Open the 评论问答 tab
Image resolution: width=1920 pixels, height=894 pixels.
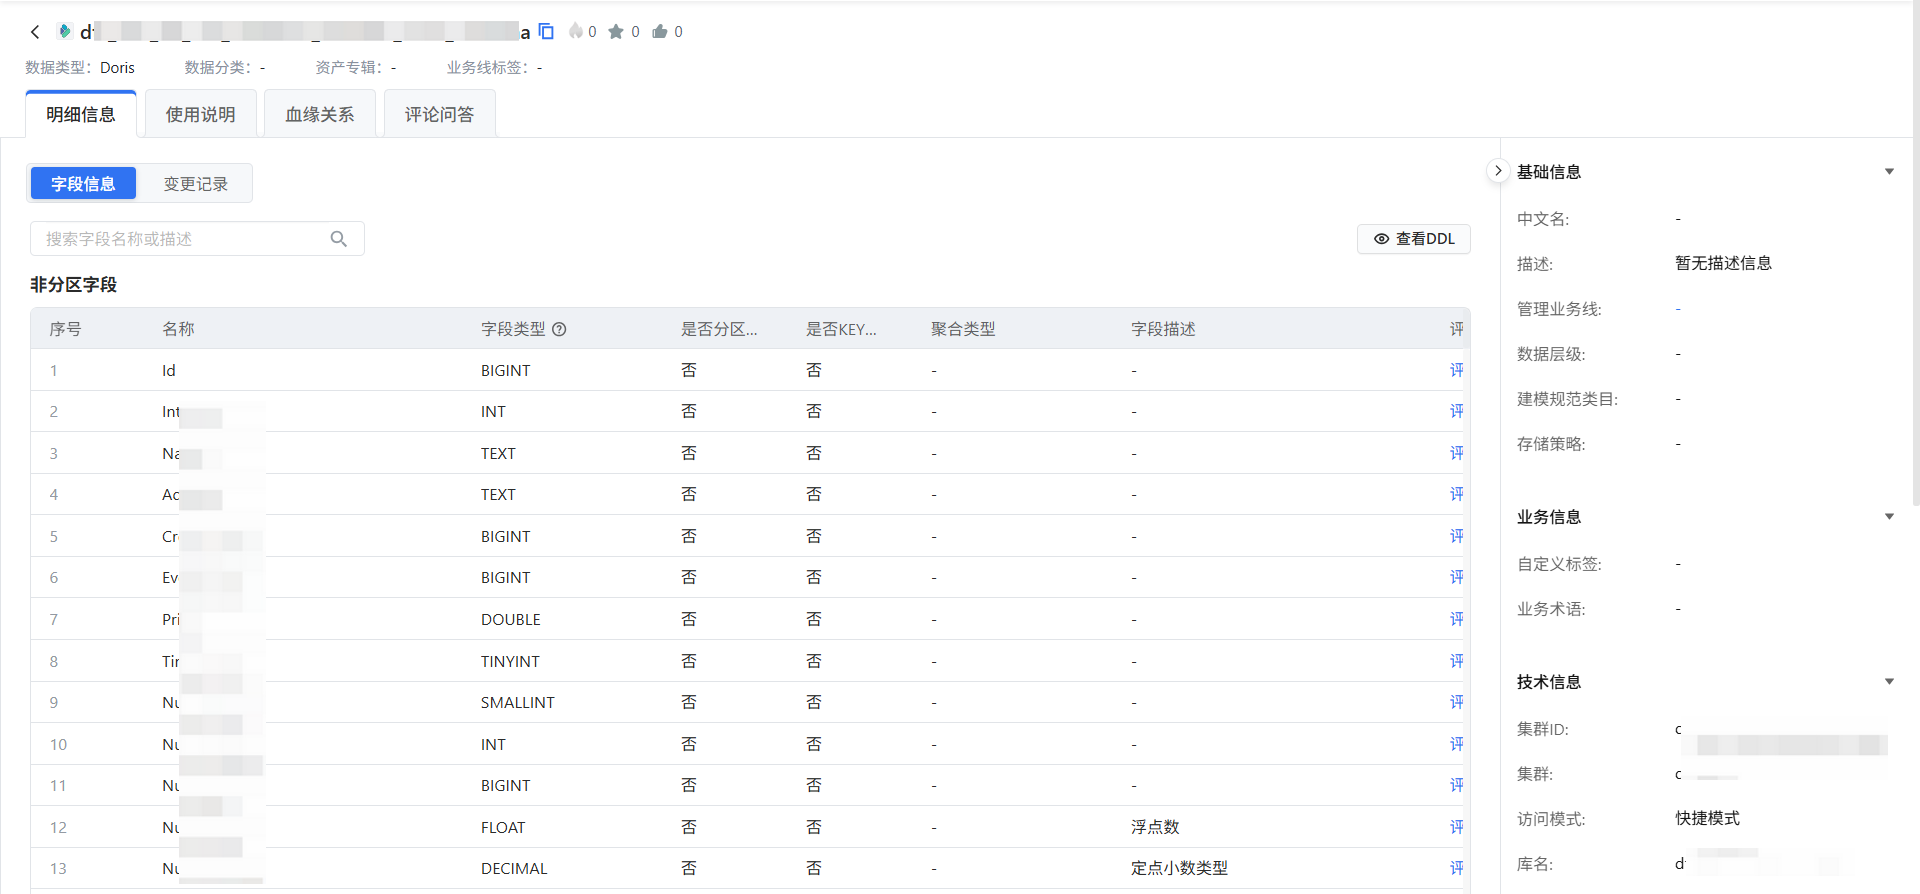[439, 115]
